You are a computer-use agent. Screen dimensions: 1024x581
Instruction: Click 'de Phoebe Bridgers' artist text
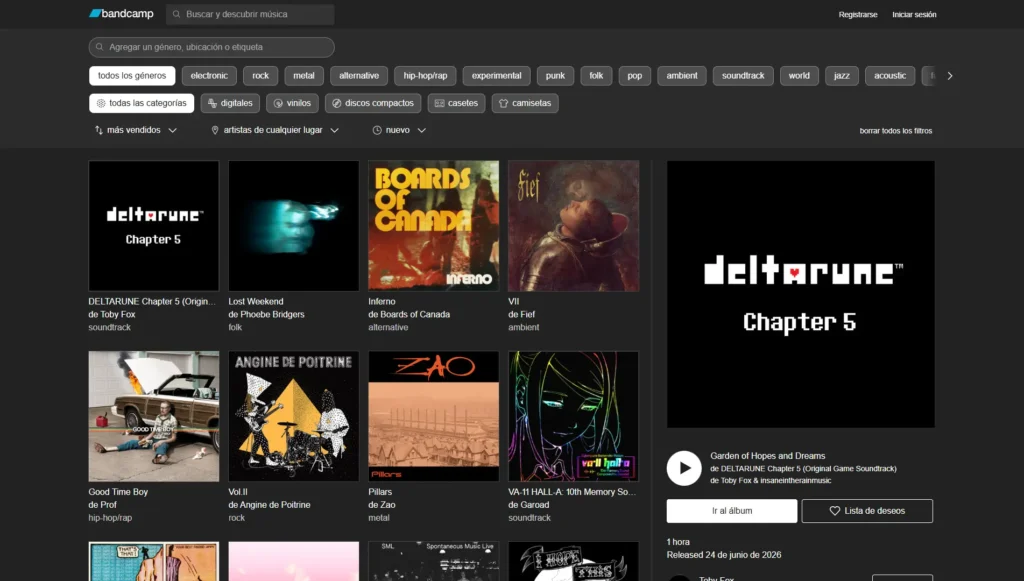click(x=266, y=314)
